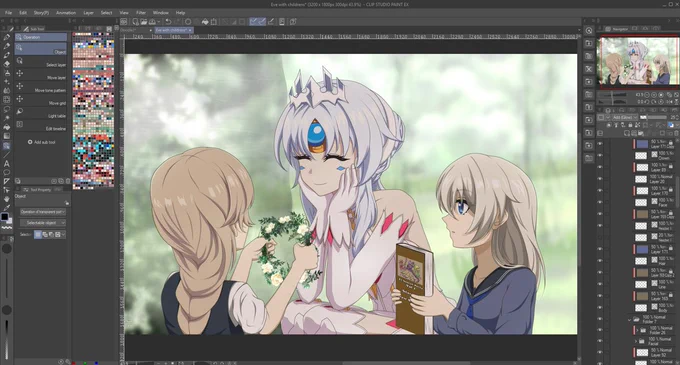Viewport: 680px width, 365px height.
Task: Click the New document icon in command bar
Action: tap(135, 22)
